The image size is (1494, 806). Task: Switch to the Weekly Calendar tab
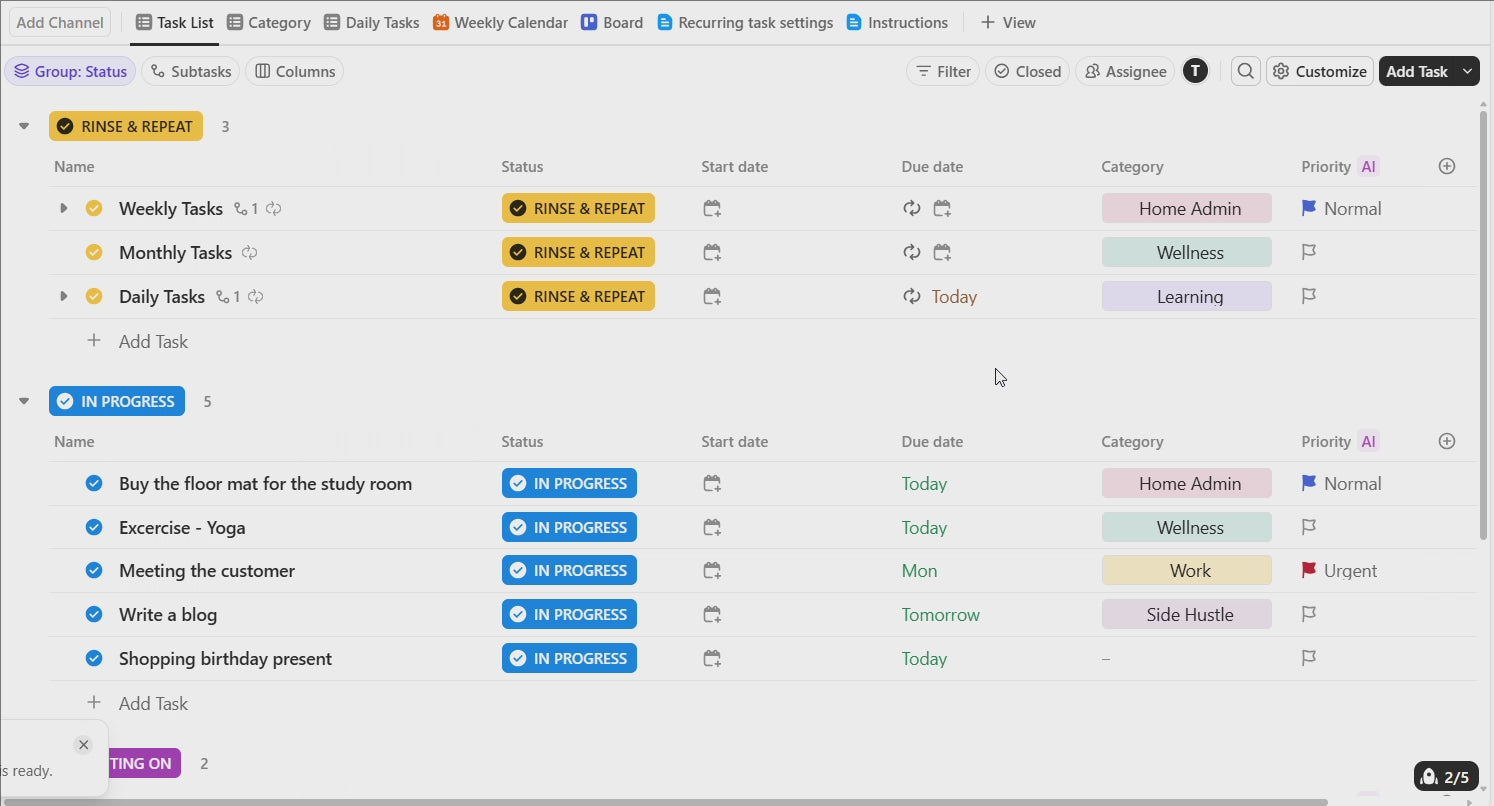click(500, 22)
